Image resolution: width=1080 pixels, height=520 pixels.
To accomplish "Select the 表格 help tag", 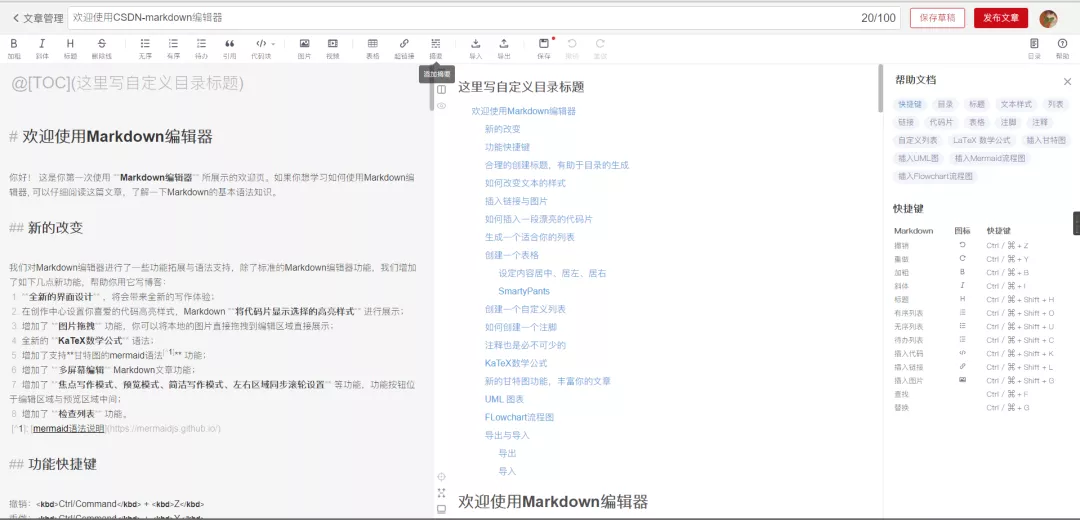I will click(x=977, y=123).
